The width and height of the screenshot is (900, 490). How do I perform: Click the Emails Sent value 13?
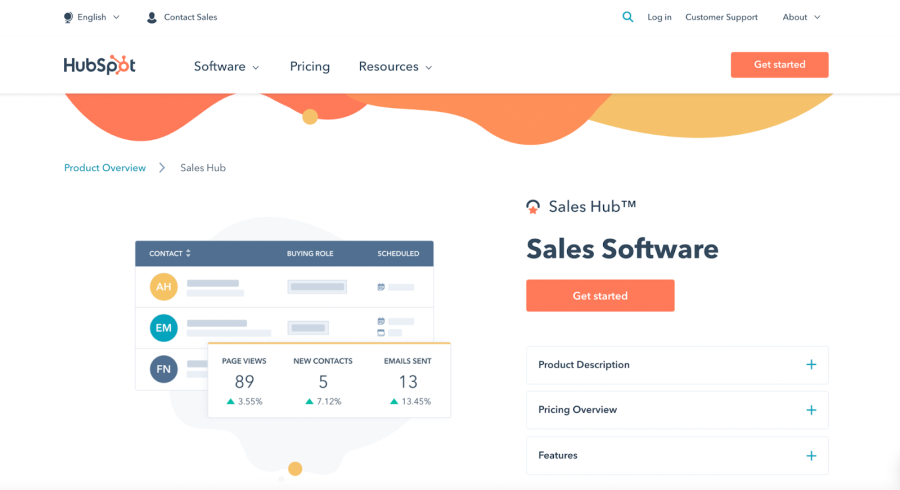pyautogui.click(x=408, y=382)
